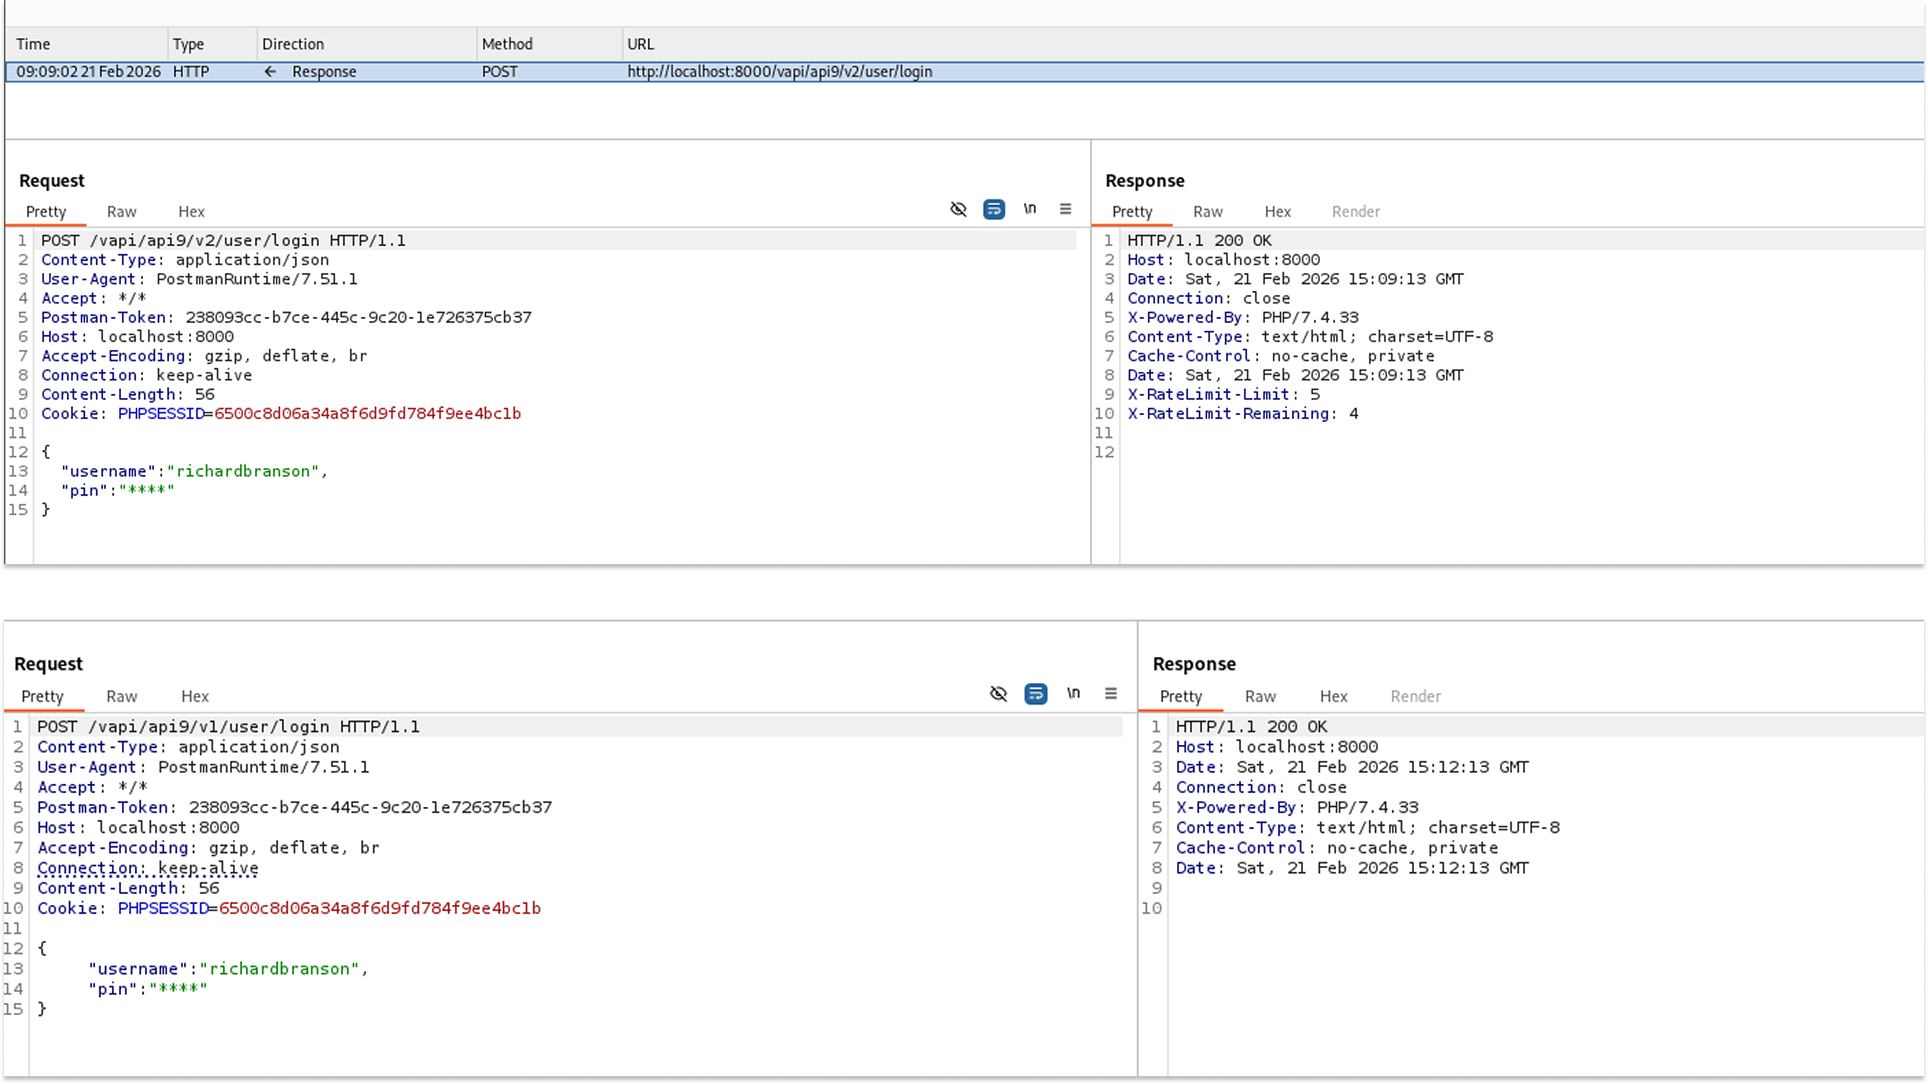The height and width of the screenshot is (1084, 1928).
Task: Click the URL column header
Action: pyautogui.click(x=639, y=43)
